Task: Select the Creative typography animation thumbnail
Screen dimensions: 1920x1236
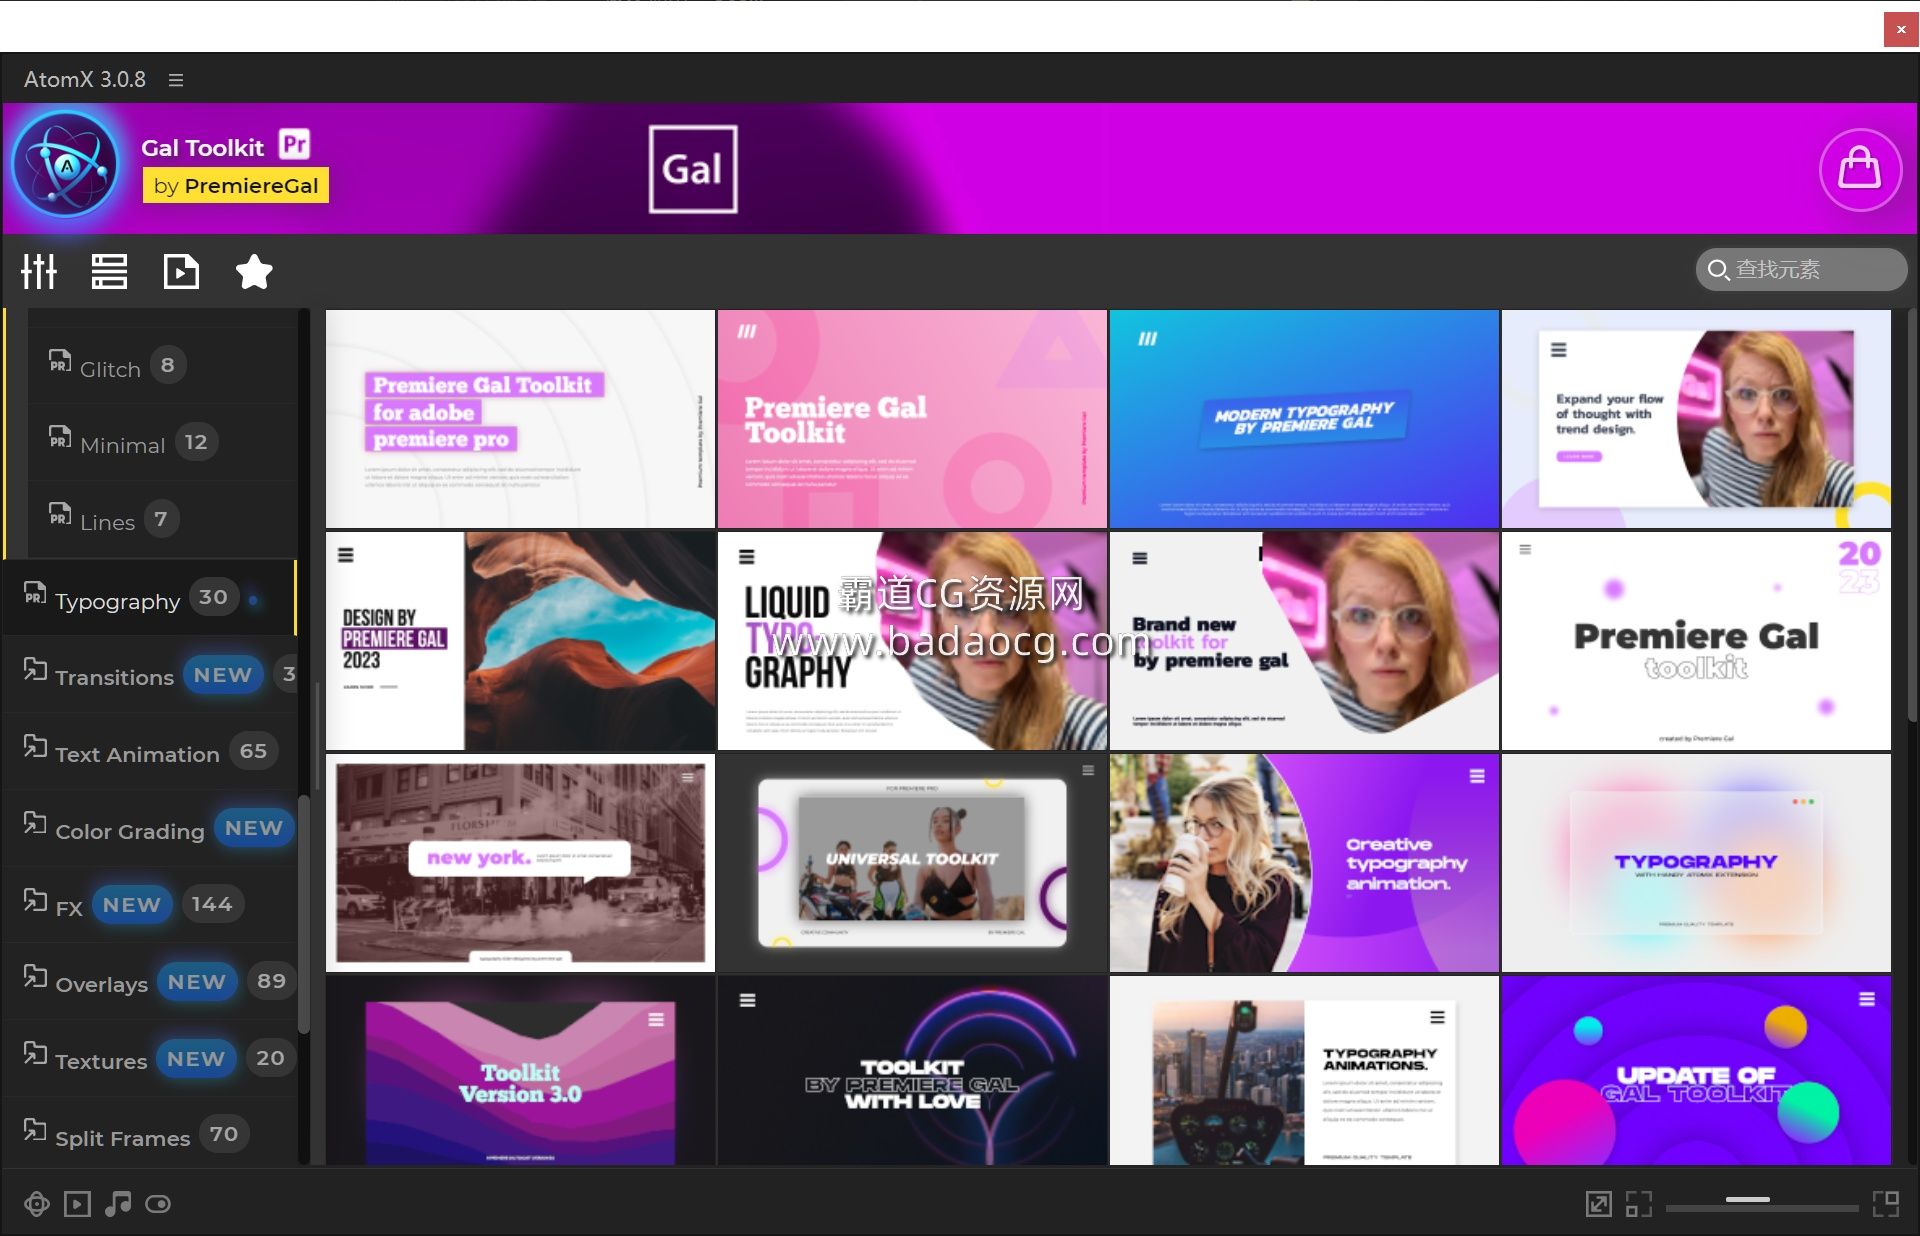Action: 1304,863
